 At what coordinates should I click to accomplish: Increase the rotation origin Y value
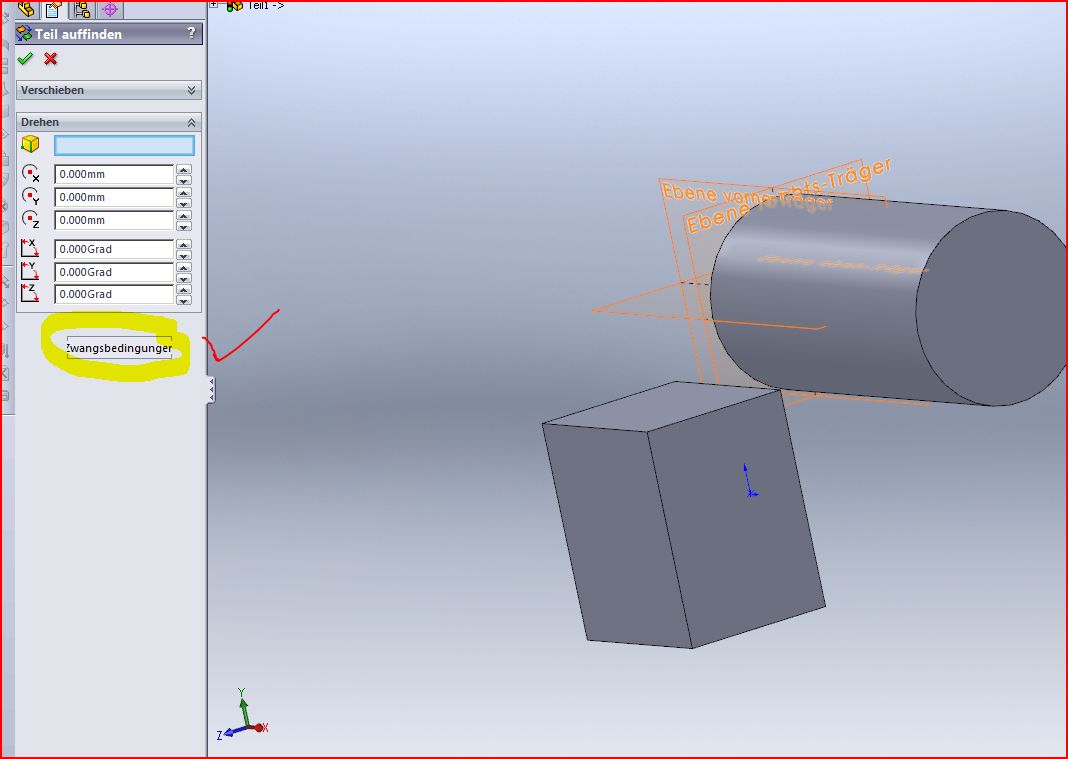(184, 192)
